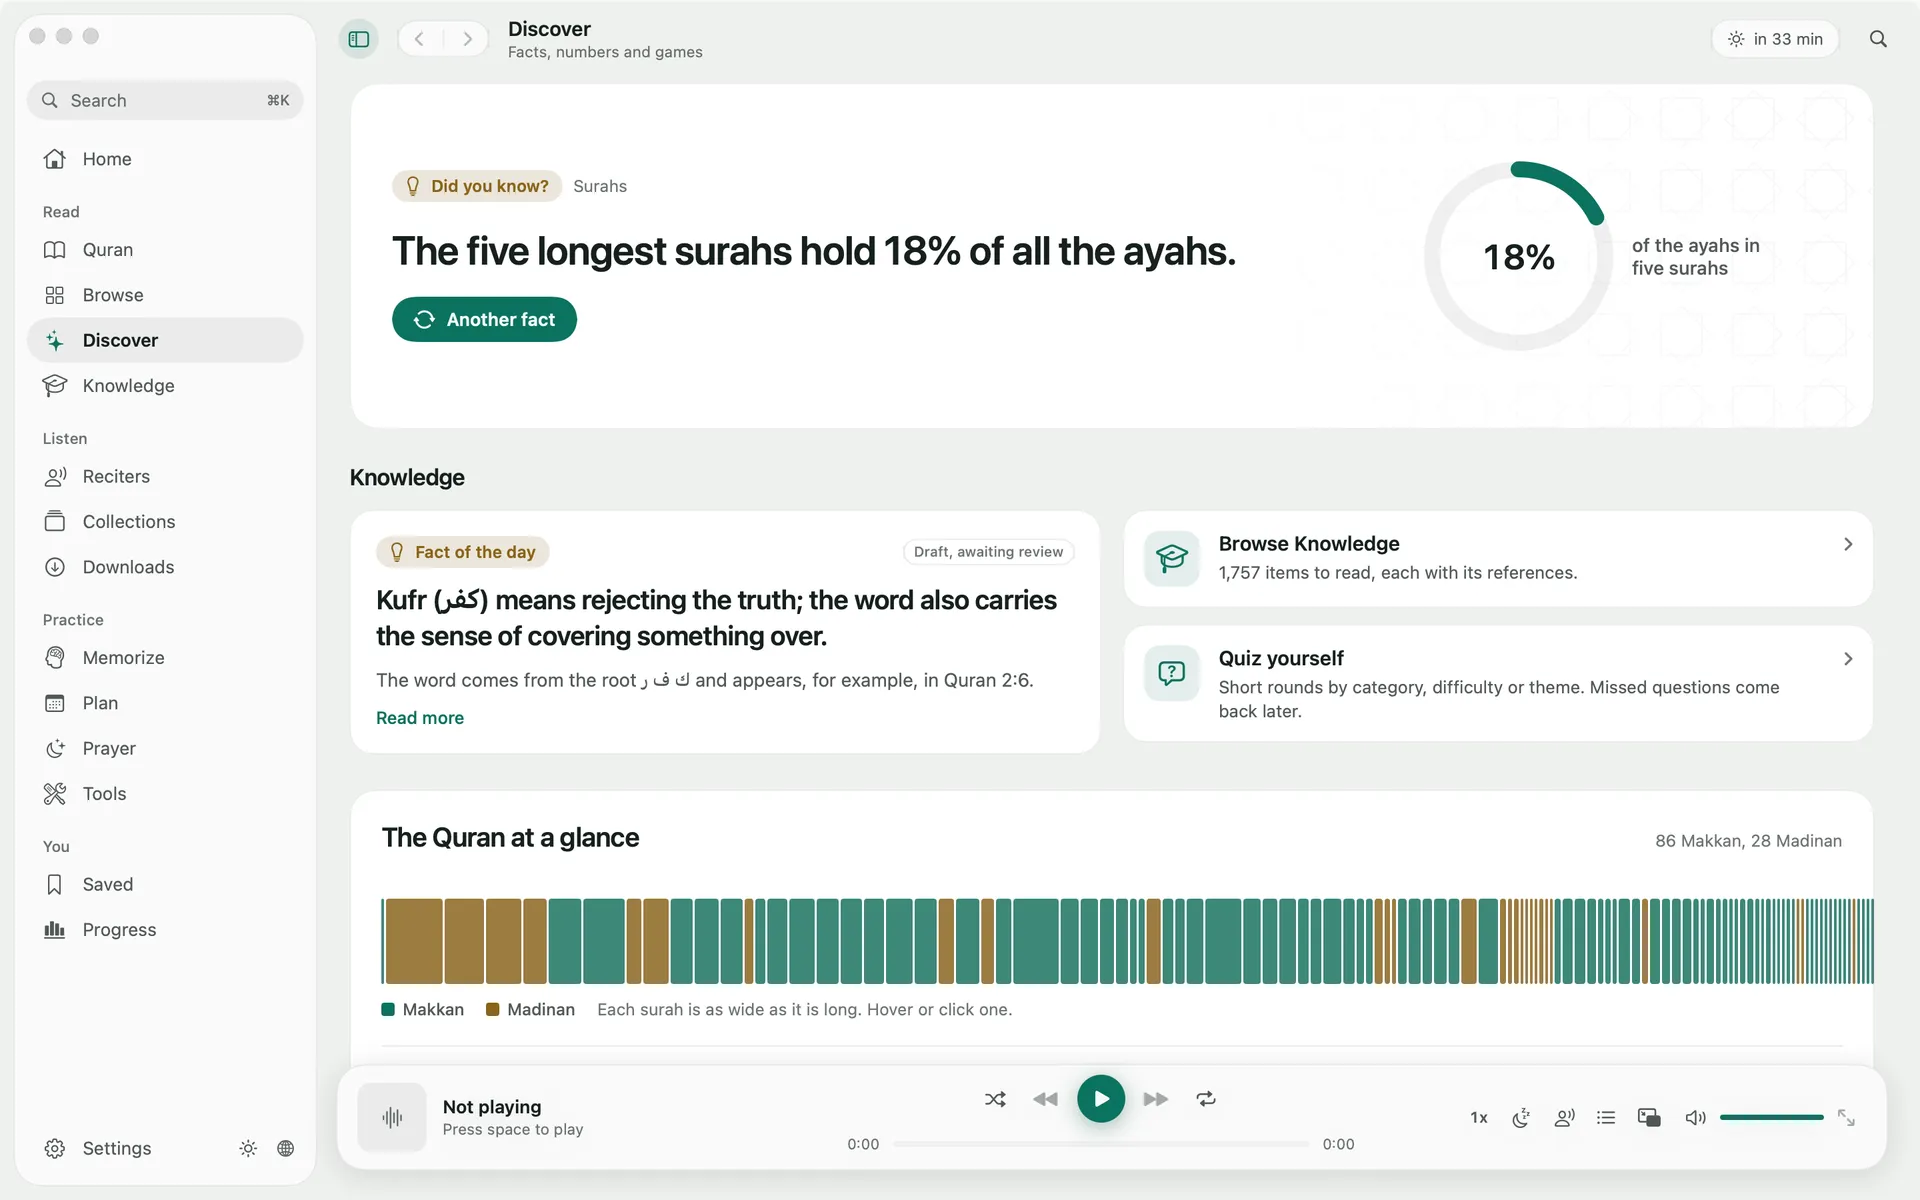Open Browse Knowledge card chevron

tap(1848, 544)
